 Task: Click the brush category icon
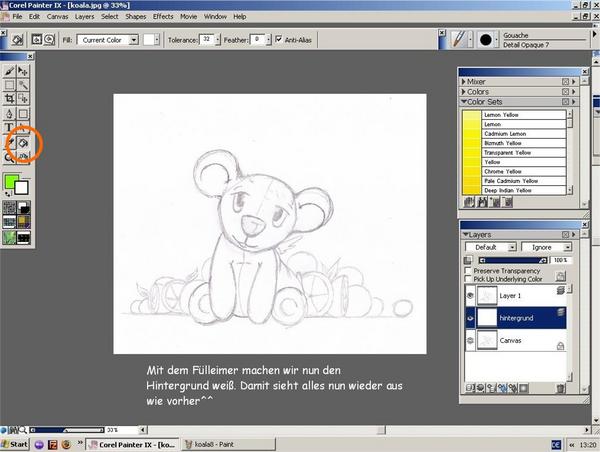(x=458, y=39)
